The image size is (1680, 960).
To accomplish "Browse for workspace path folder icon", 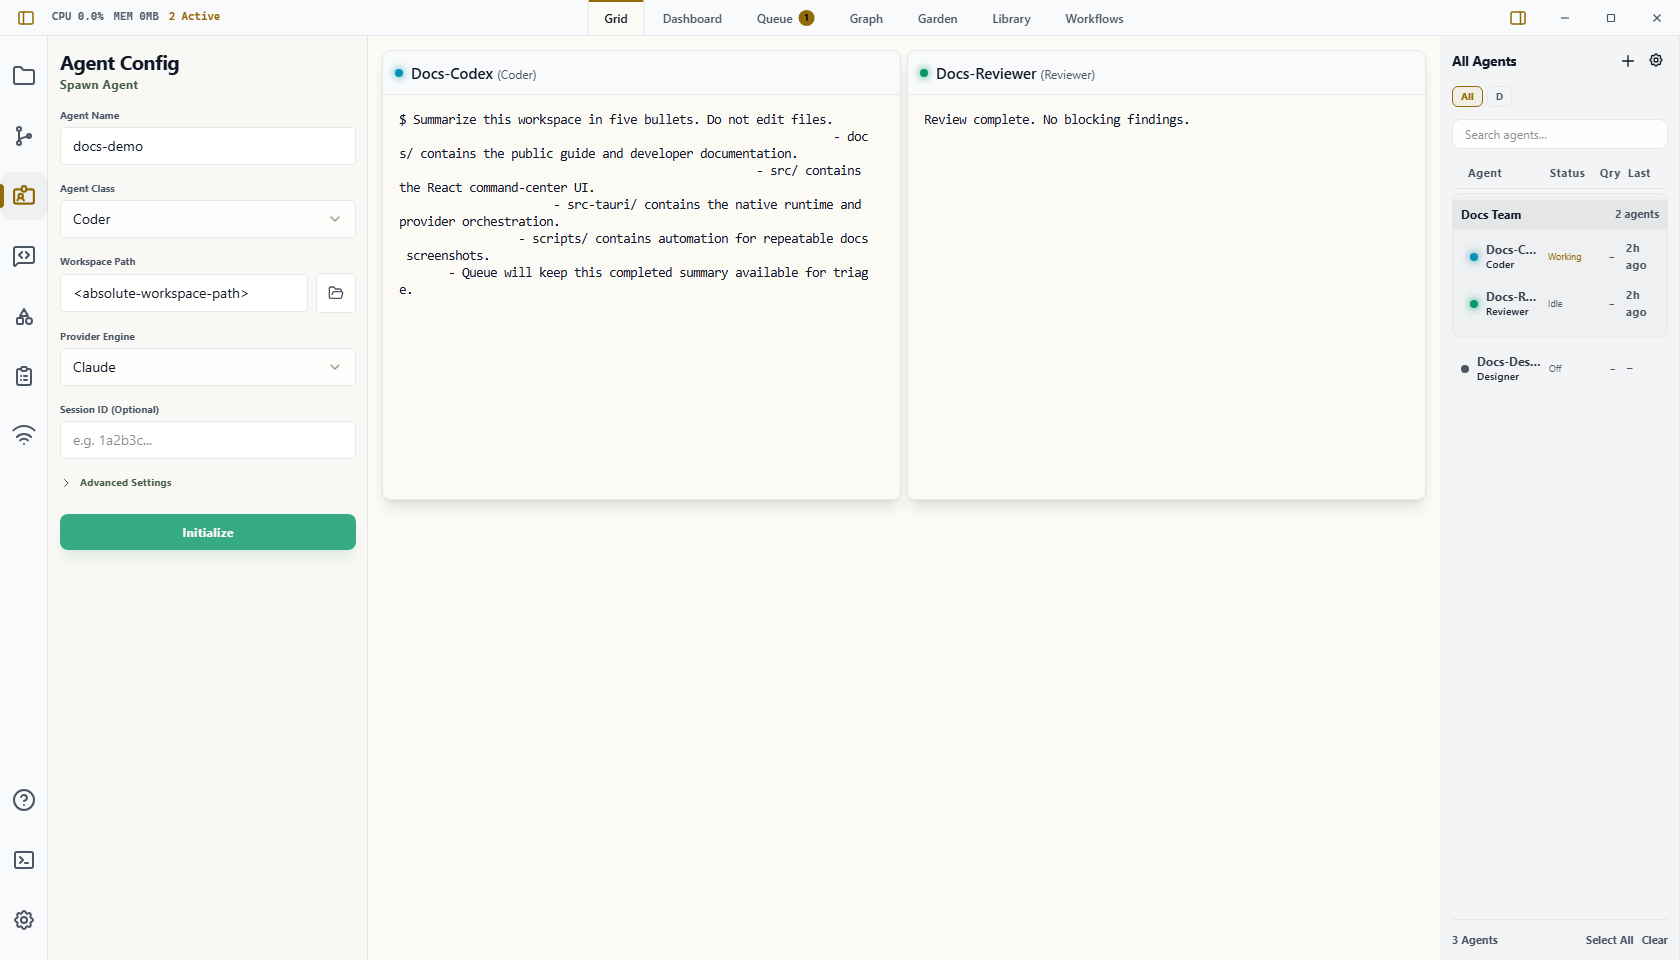I will point(336,293).
